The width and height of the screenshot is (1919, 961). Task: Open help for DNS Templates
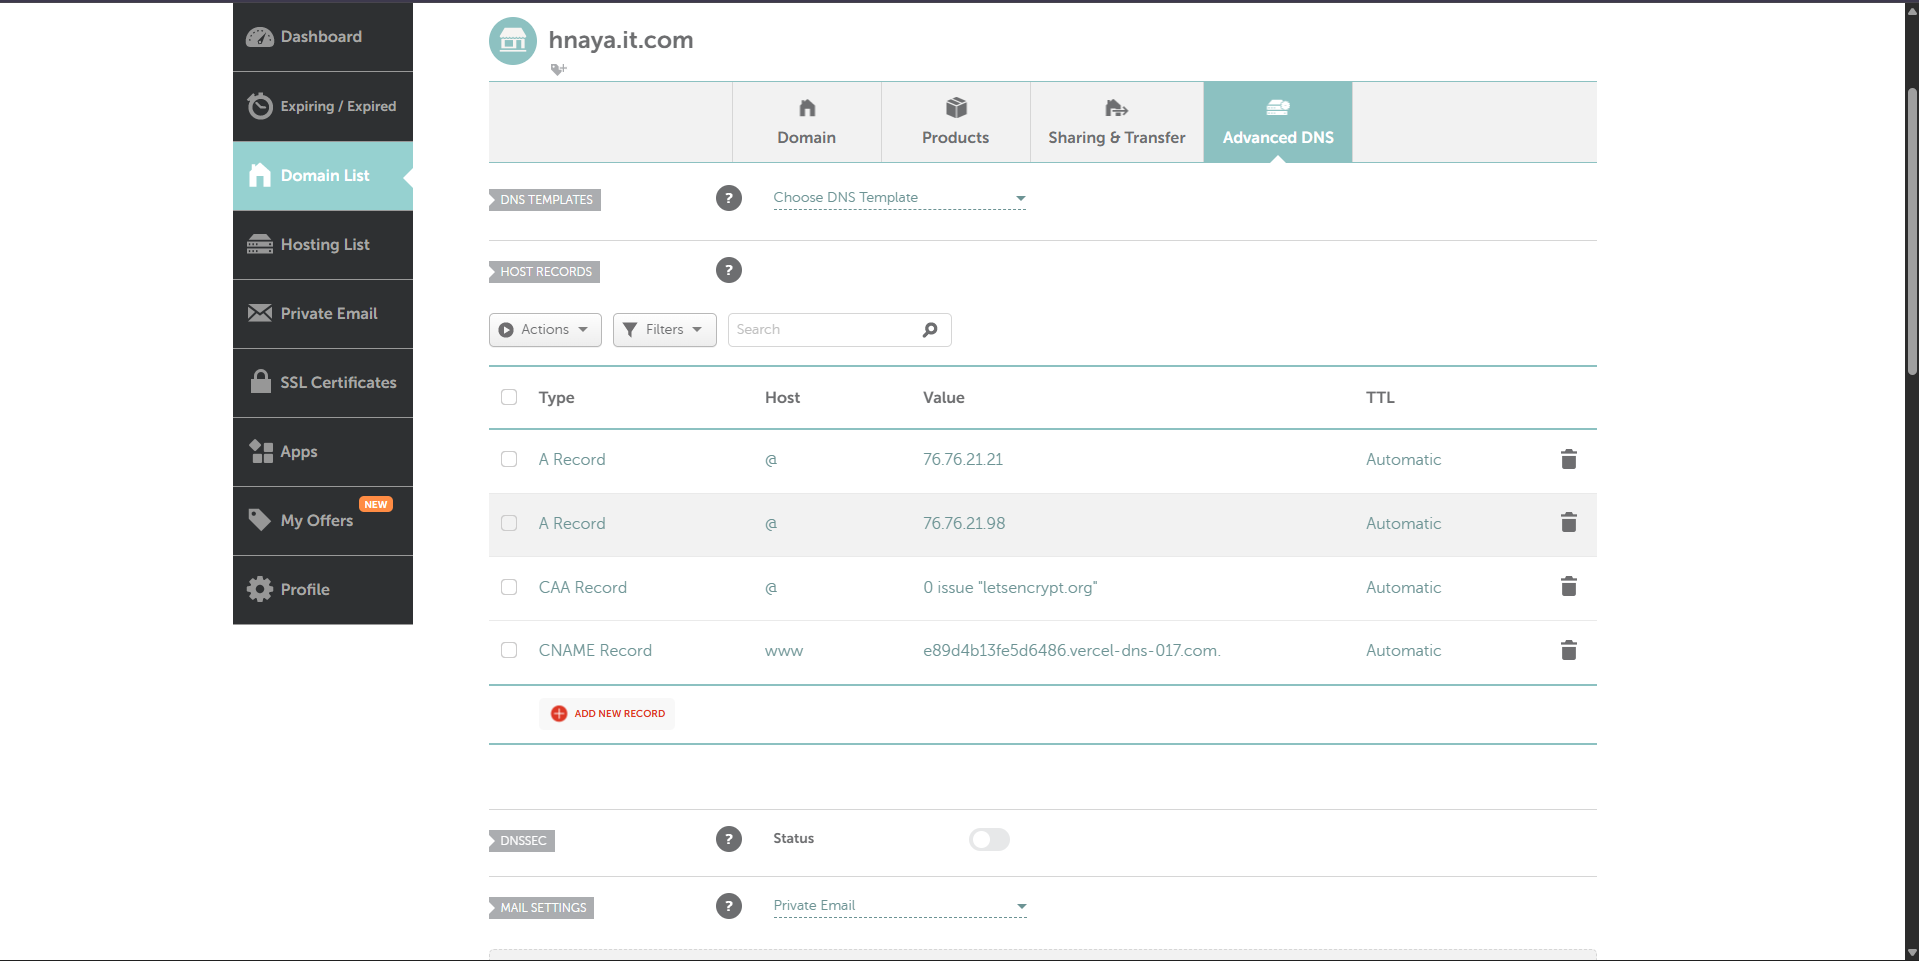point(729,198)
